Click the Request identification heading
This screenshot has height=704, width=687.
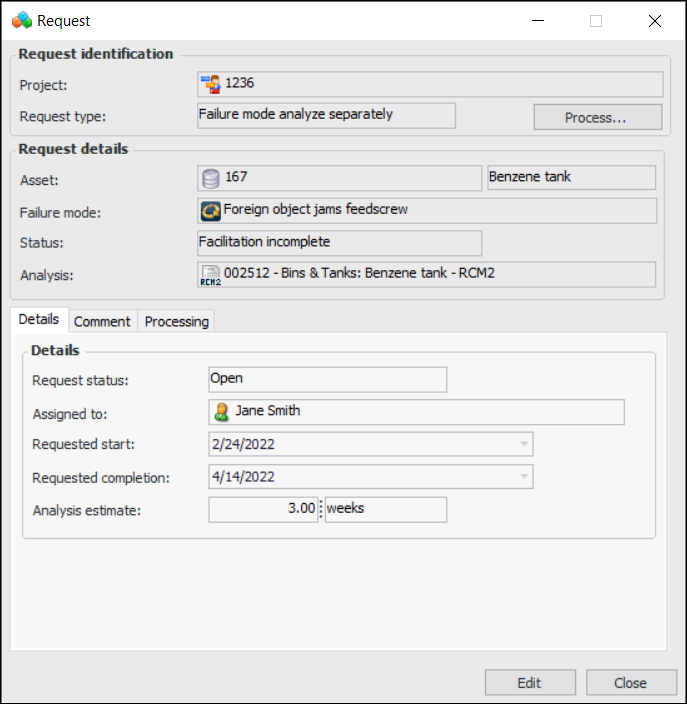pyautogui.click(x=96, y=54)
